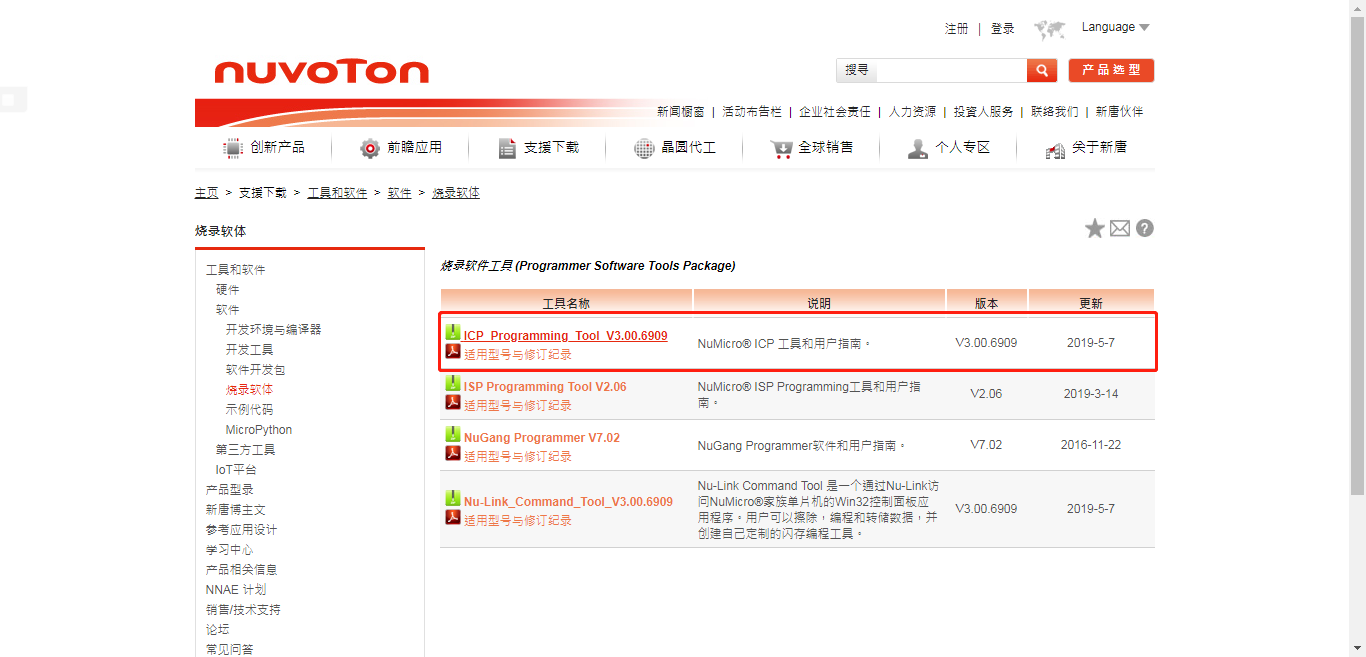The image size is (1366, 657).
Task: Click the person icon beside 个人专区
Action: [918, 148]
